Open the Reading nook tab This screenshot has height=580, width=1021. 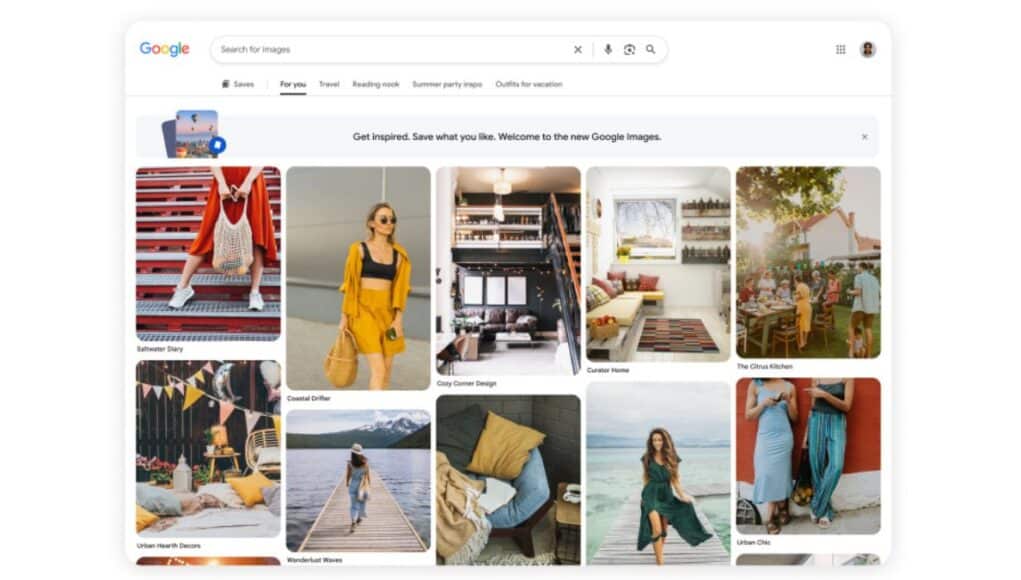tap(376, 84)
